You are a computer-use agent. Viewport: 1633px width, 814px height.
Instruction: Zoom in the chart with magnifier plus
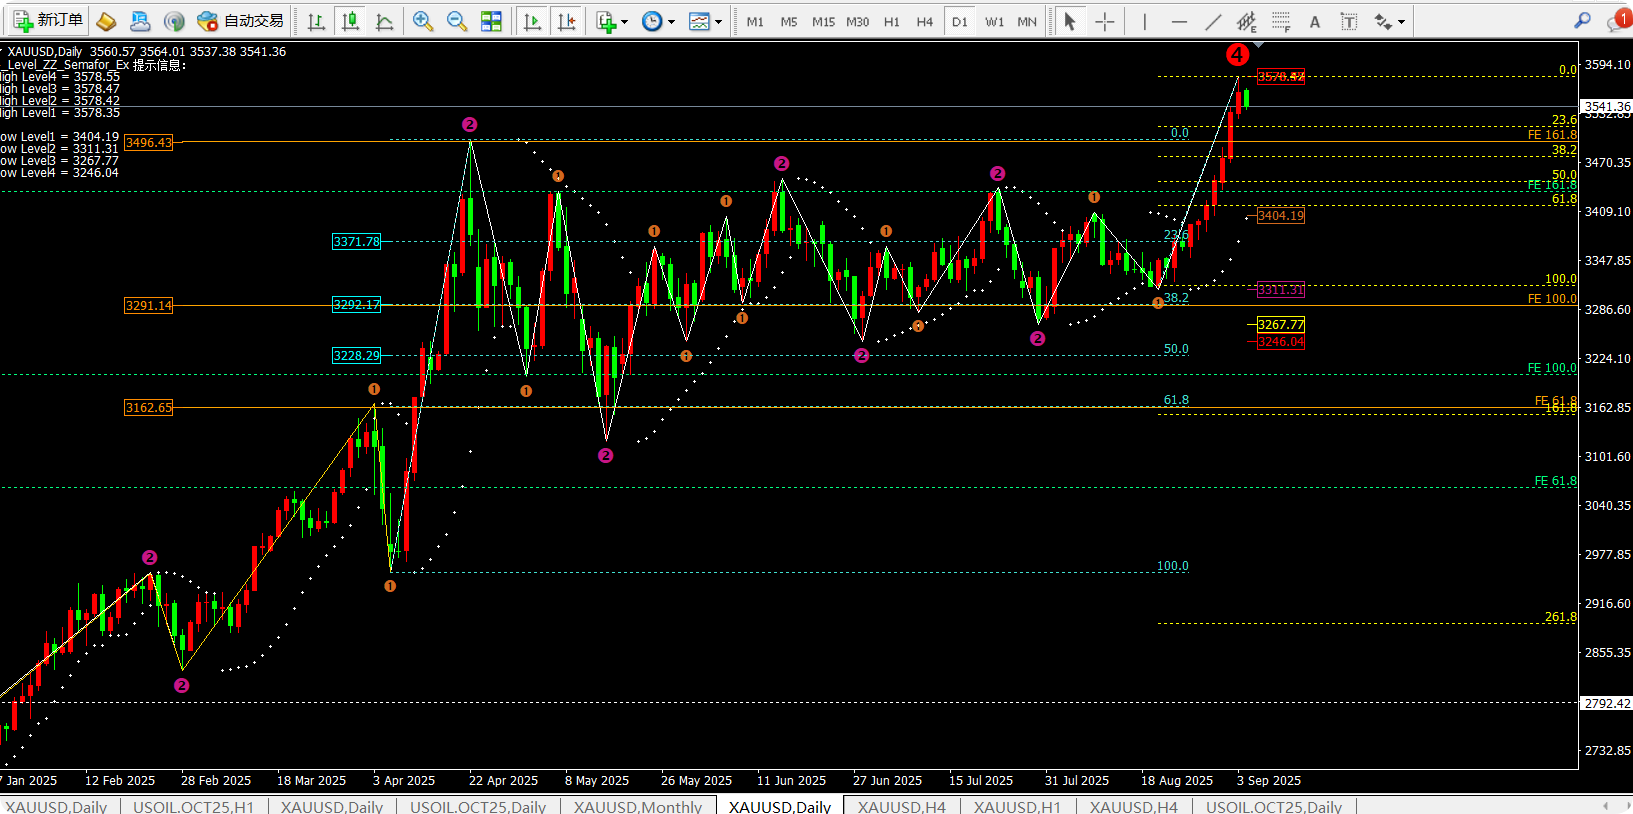423,21
